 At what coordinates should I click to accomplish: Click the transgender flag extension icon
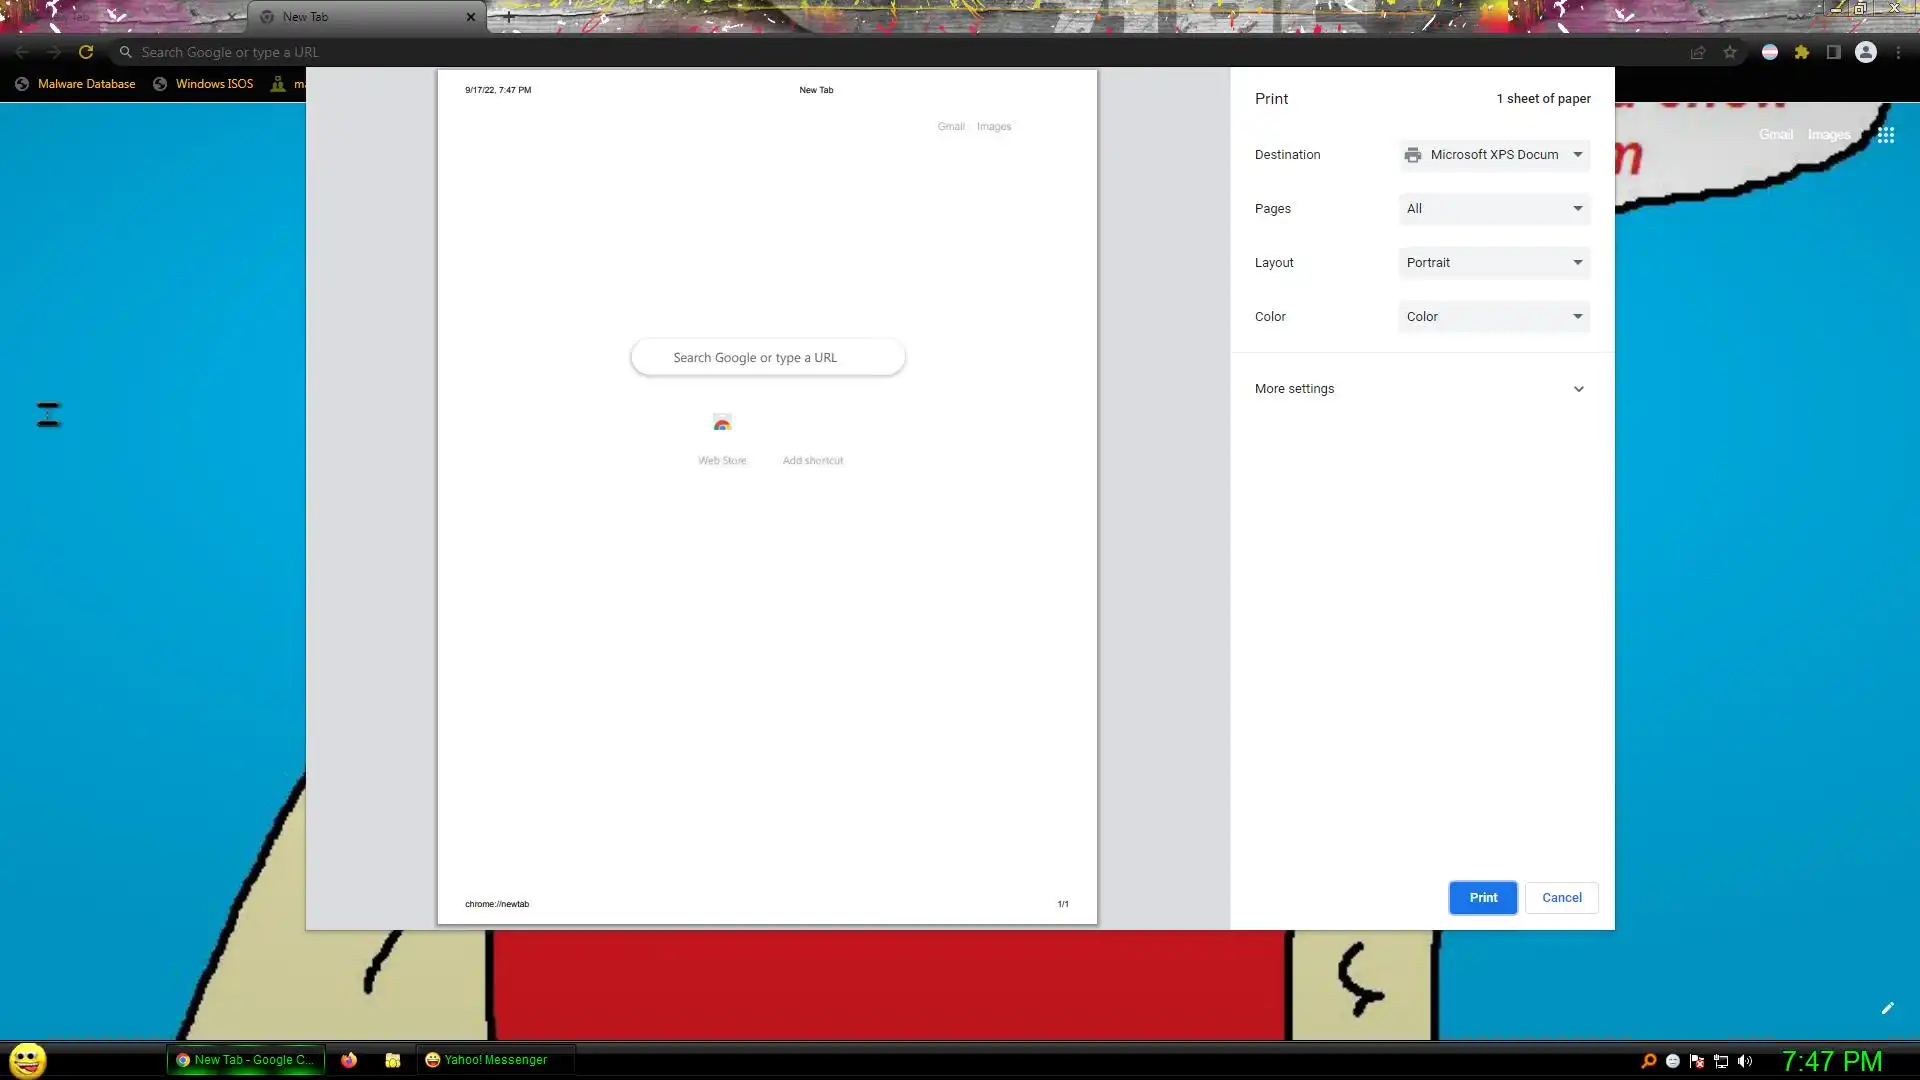click(1769, 52)
